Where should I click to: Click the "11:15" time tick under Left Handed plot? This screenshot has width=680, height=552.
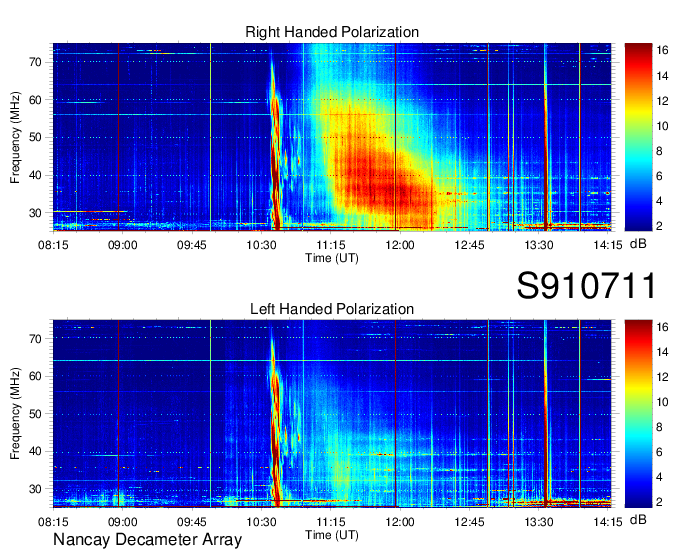point(330,522)
